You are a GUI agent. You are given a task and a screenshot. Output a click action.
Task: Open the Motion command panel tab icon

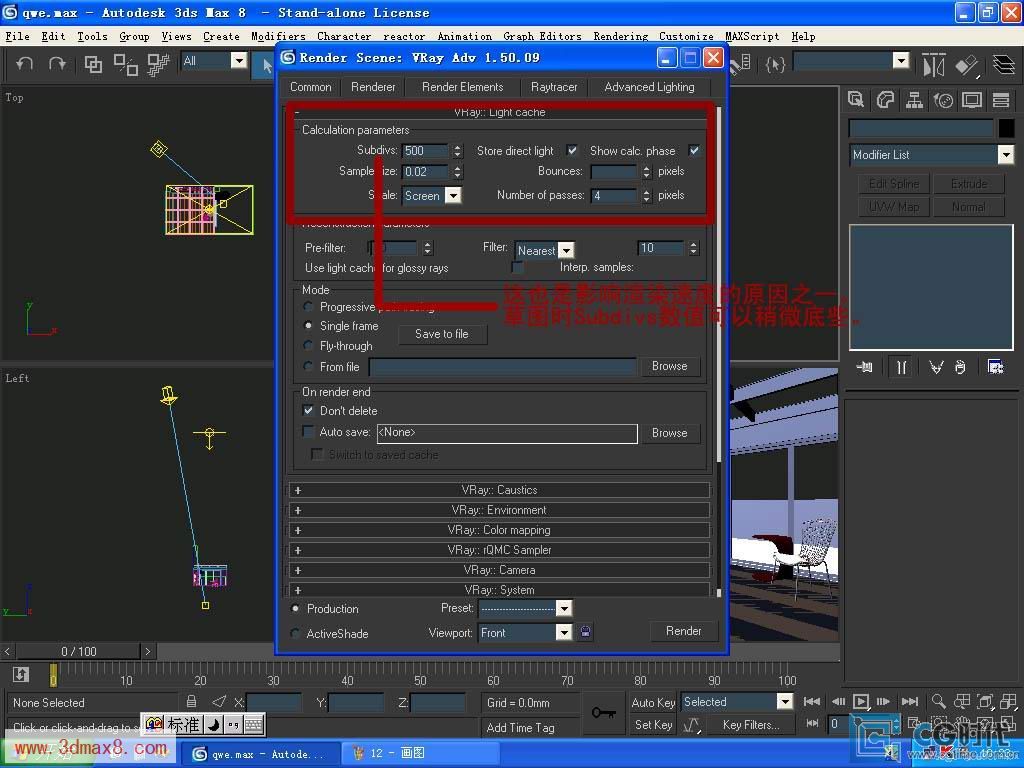(x=943, y=100)
